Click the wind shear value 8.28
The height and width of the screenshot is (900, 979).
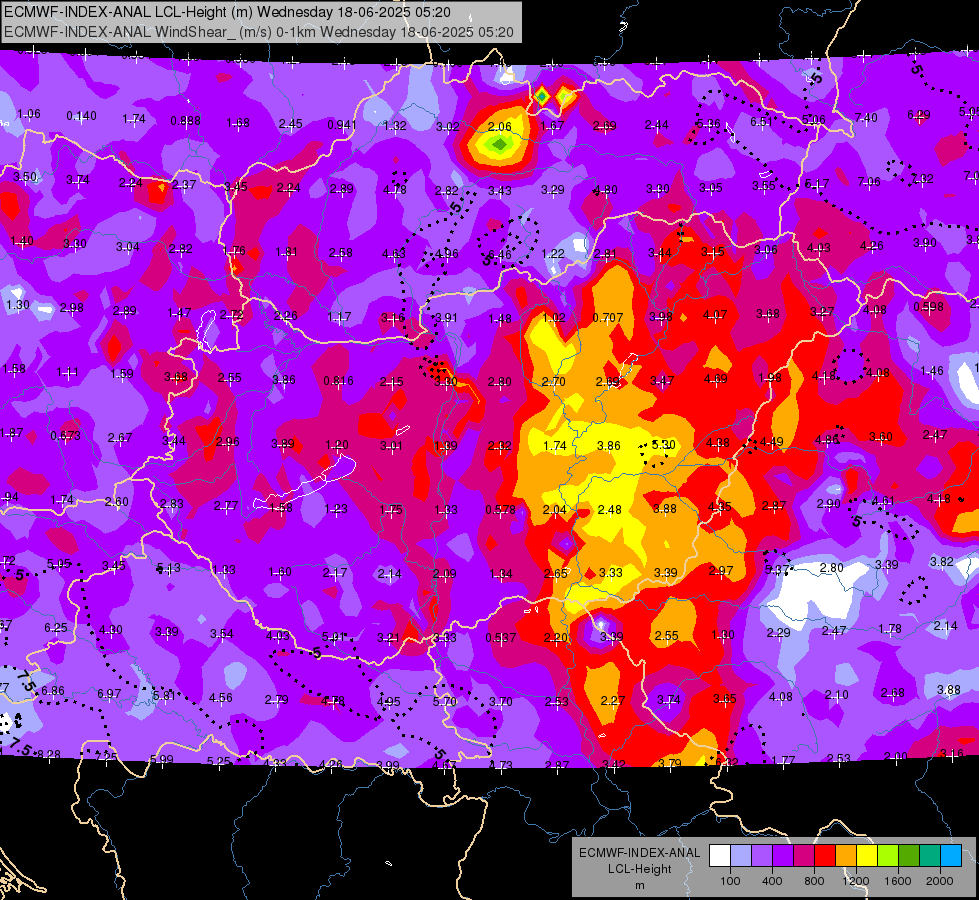pos(49,754)
